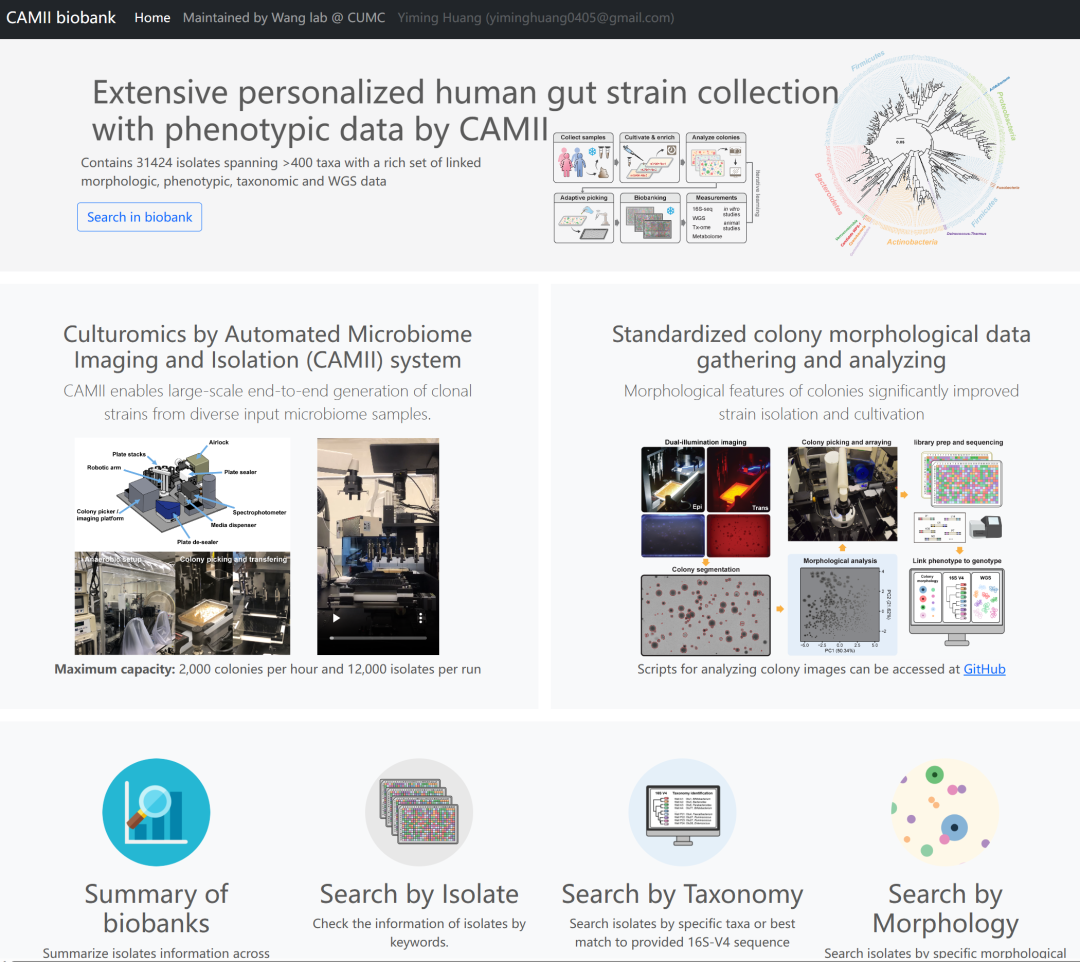
Task: Click the Search in biobank button
Action: click(139, 217)
